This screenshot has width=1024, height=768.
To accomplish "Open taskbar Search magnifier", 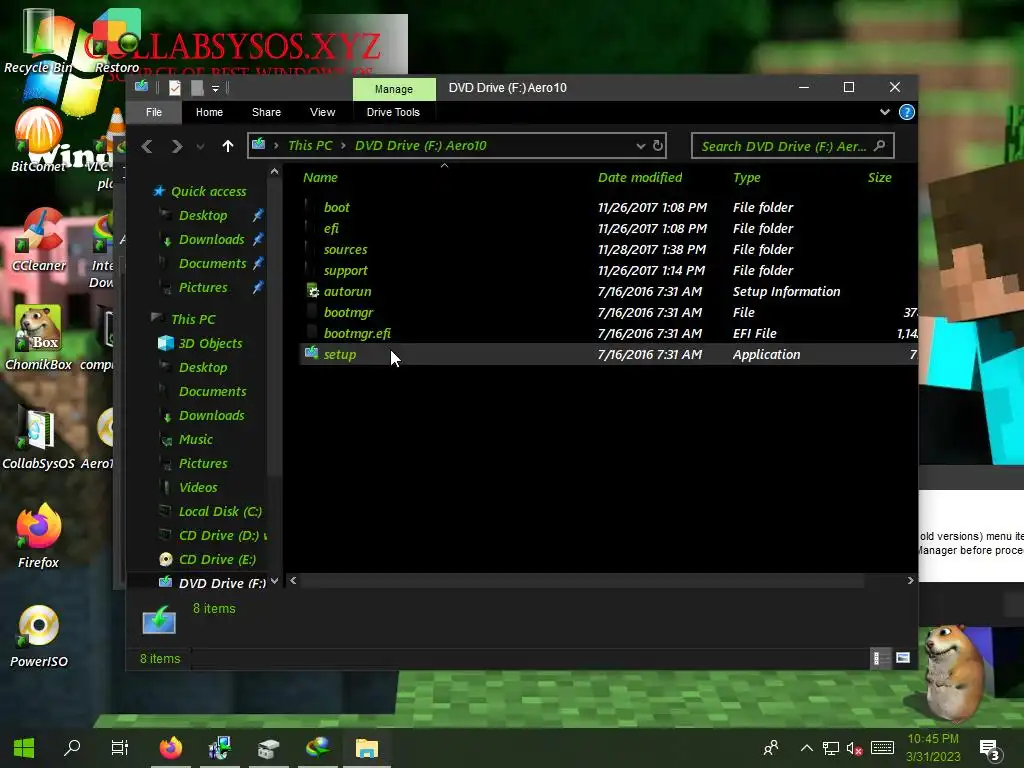I will pyautogui.click(x=72, y=748).
